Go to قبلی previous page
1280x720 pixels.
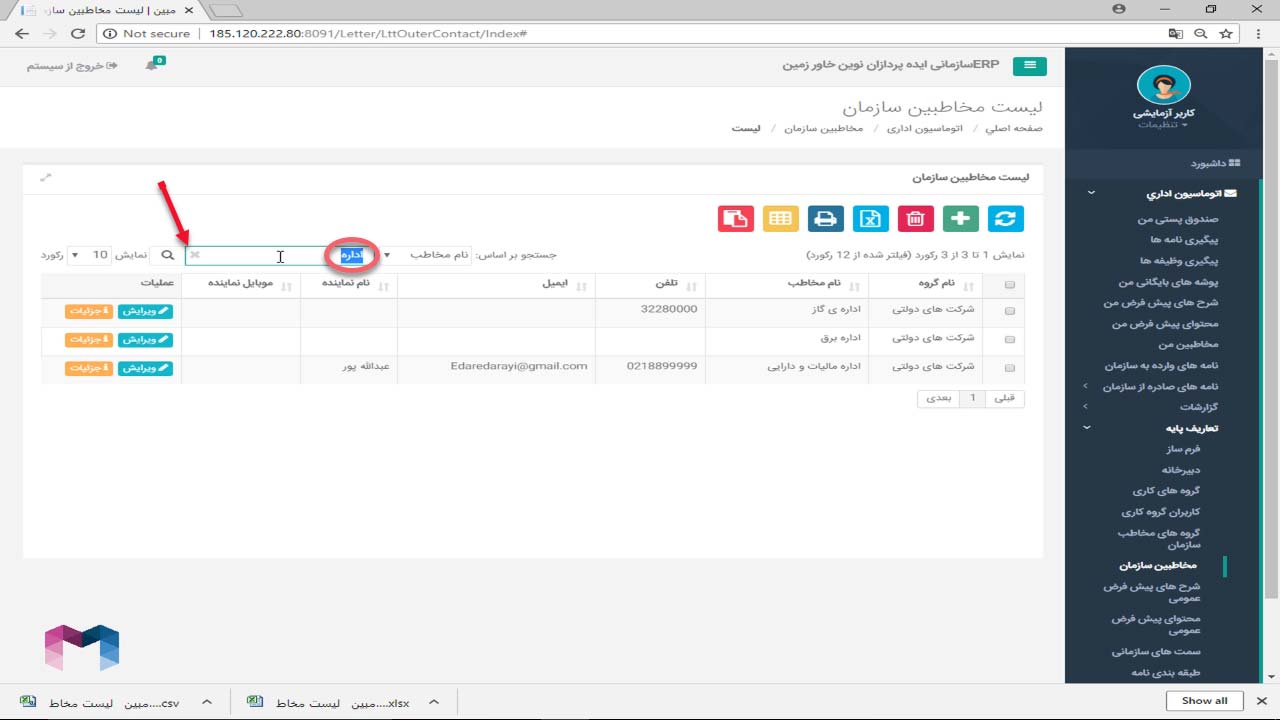[1004, 398]
